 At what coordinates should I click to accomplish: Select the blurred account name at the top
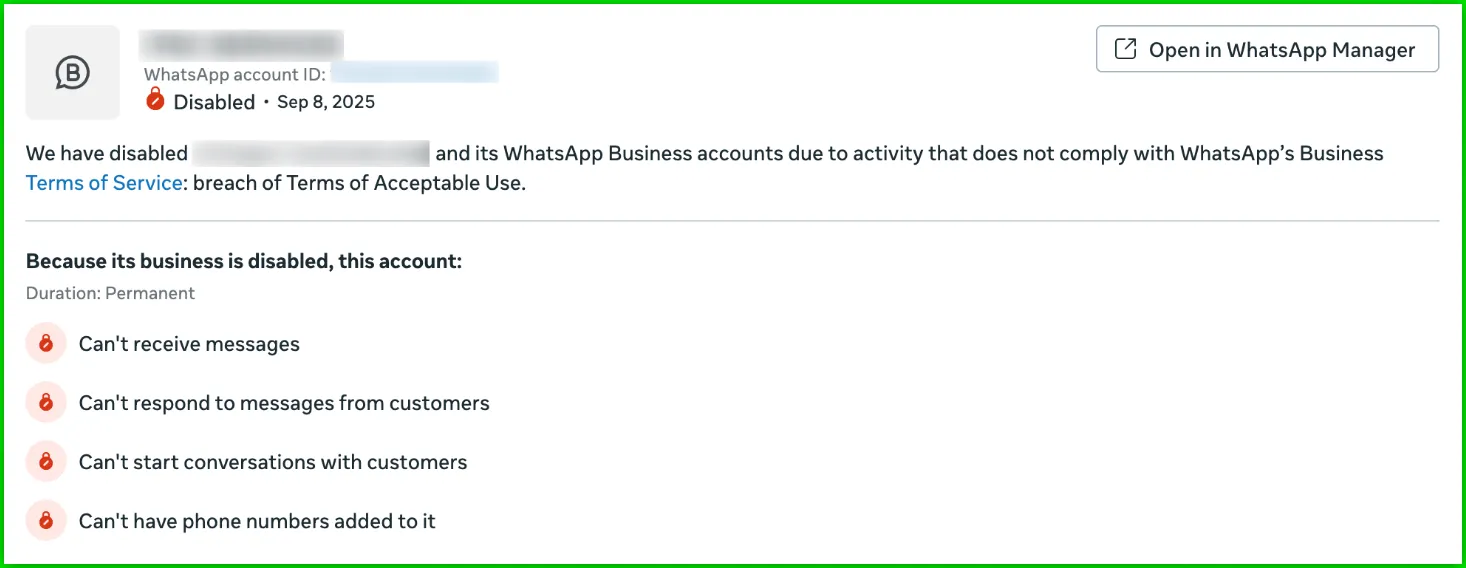click(x=243, y=45)
